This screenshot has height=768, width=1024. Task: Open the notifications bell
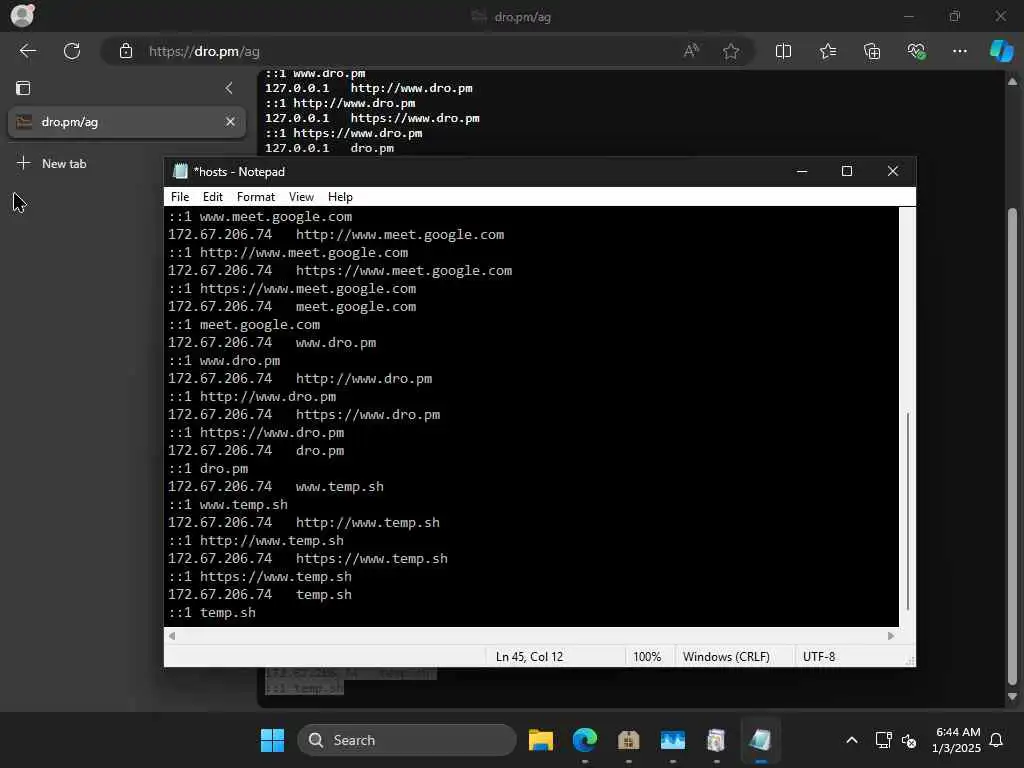pos(996,740)
